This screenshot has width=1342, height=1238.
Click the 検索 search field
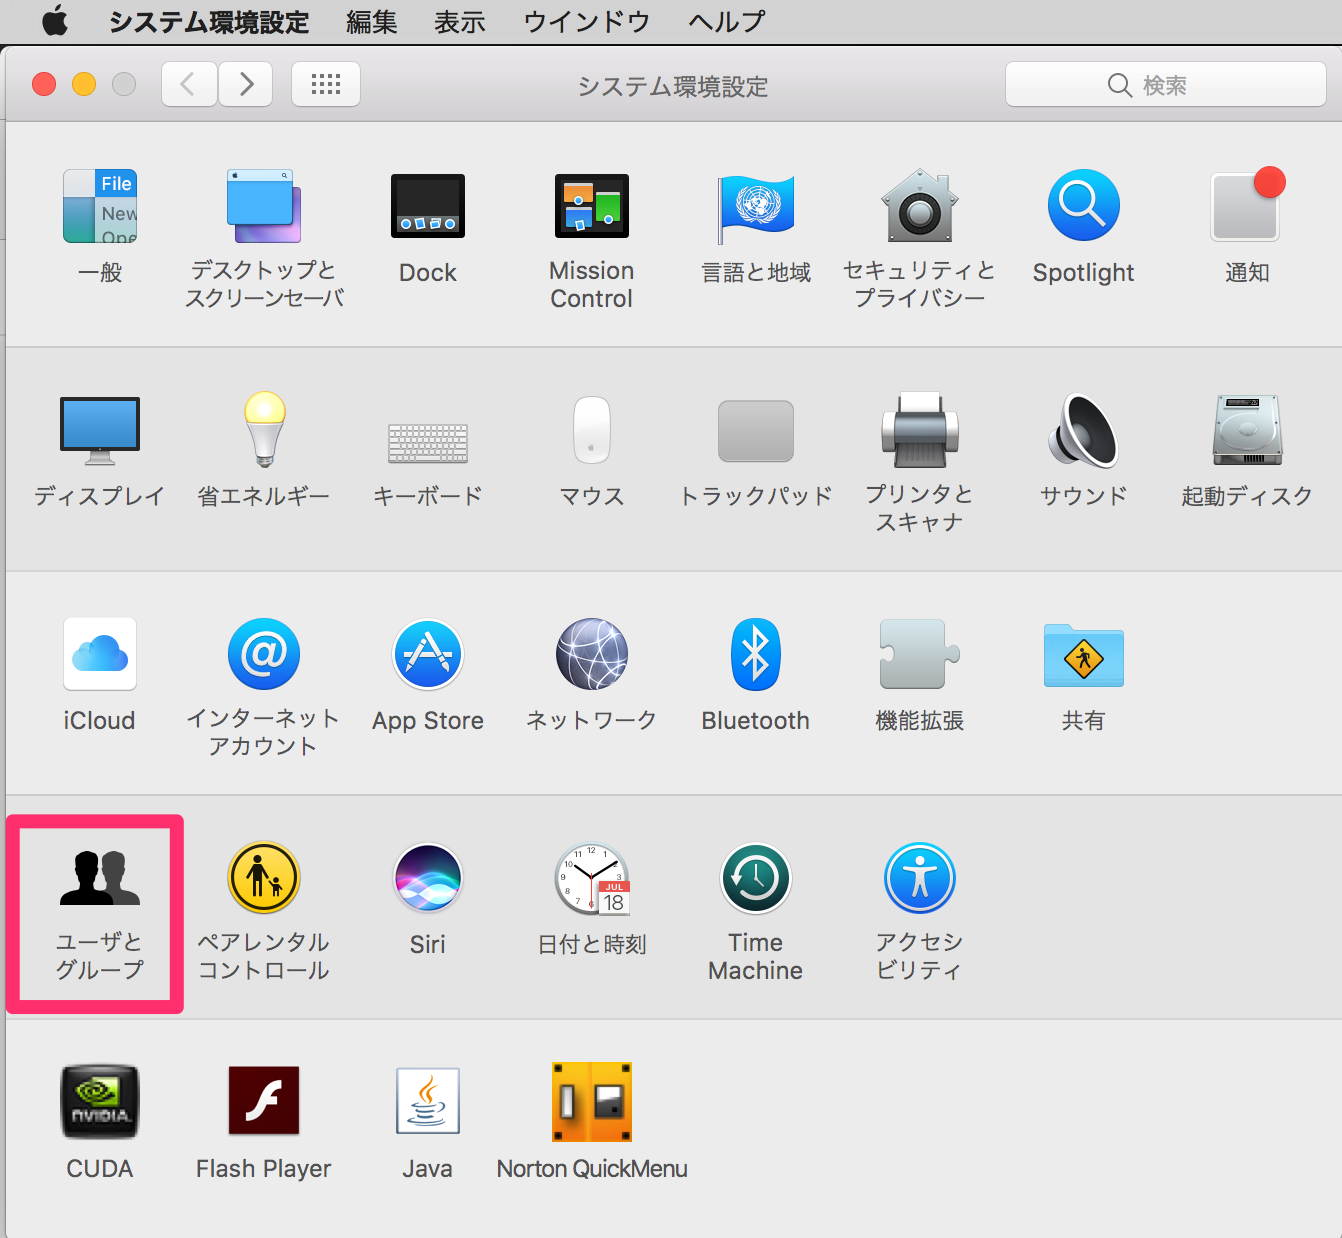pos(1165,85)
